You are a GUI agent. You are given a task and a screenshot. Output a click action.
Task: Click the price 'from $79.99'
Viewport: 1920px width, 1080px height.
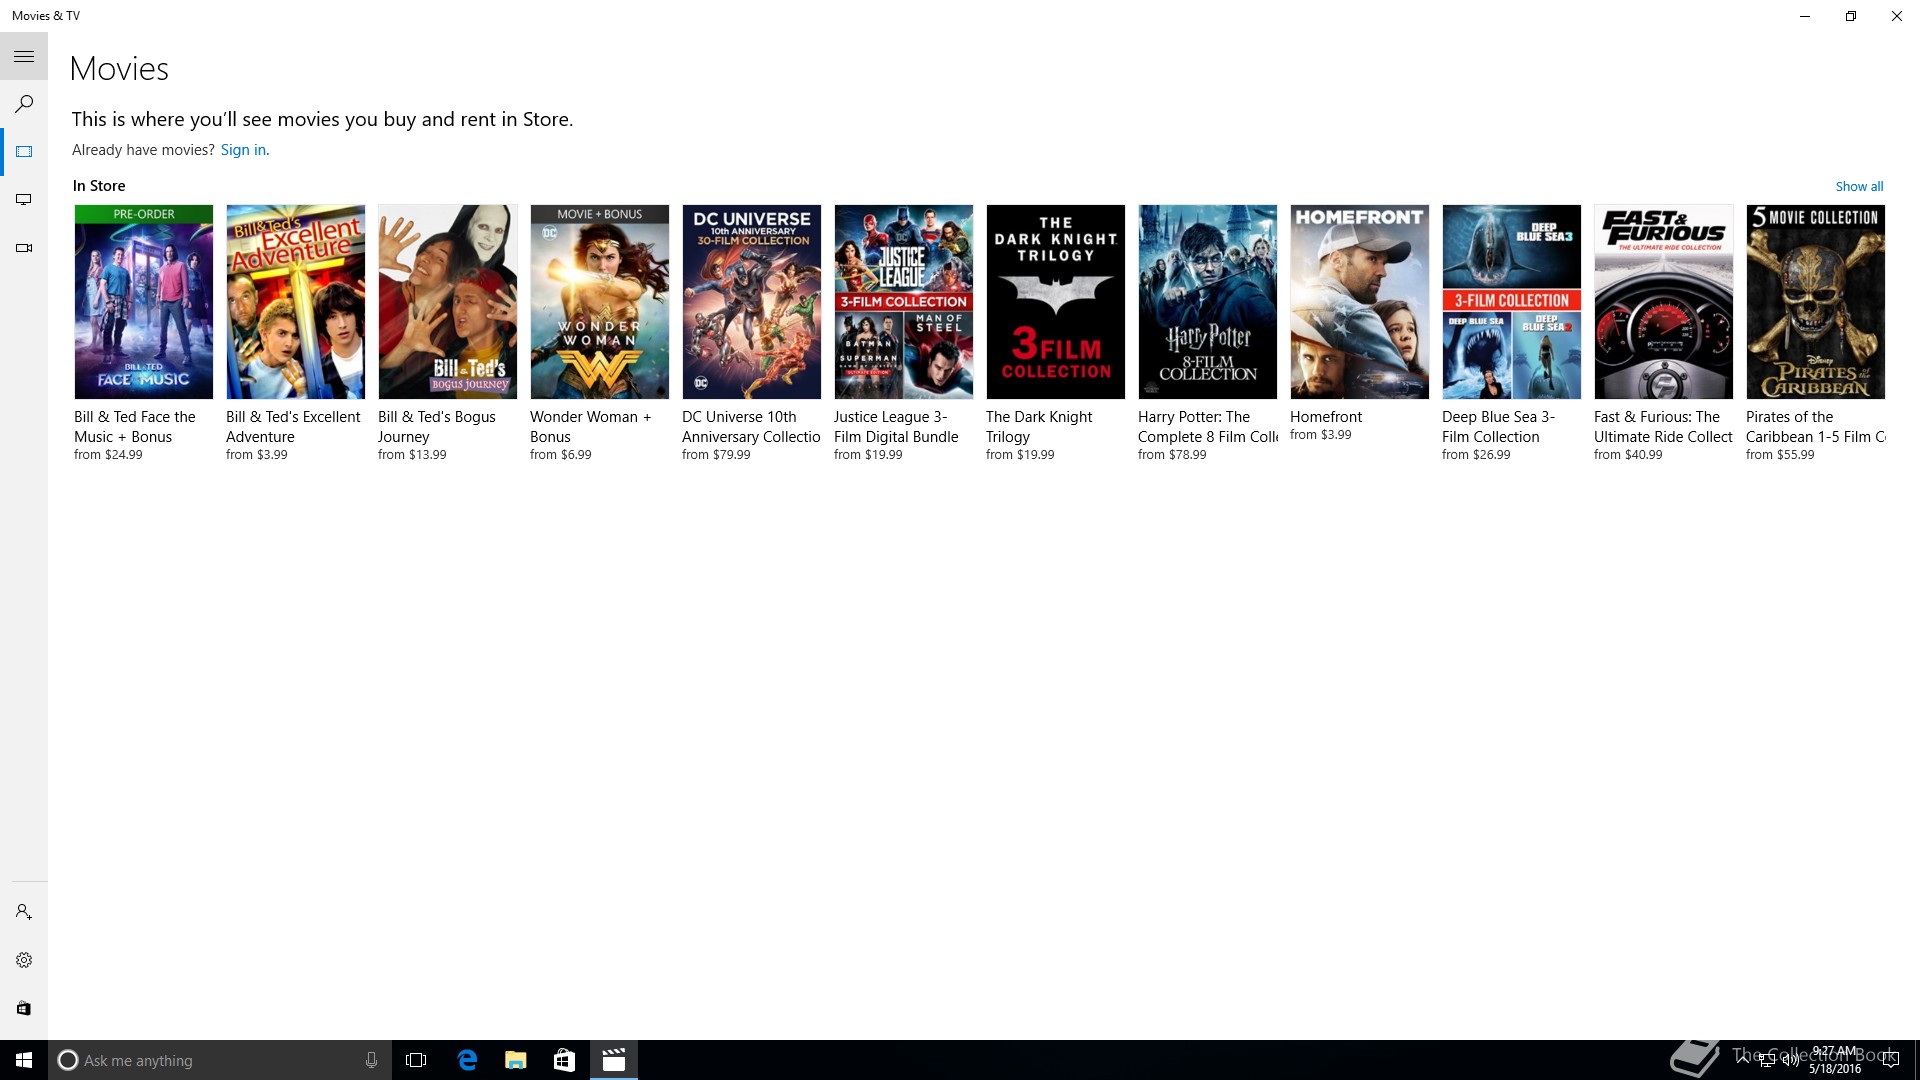click(716, 455)
